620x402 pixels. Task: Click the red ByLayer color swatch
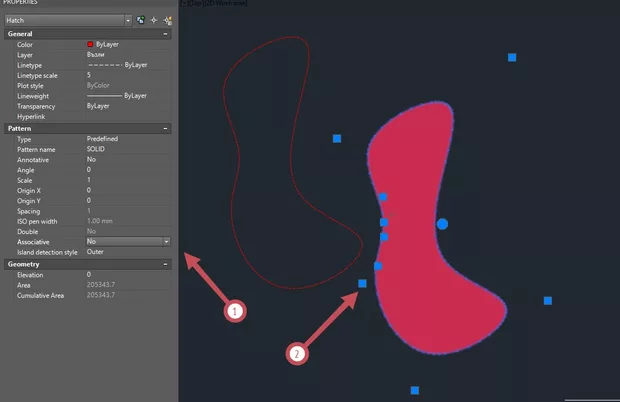(91, 45)
